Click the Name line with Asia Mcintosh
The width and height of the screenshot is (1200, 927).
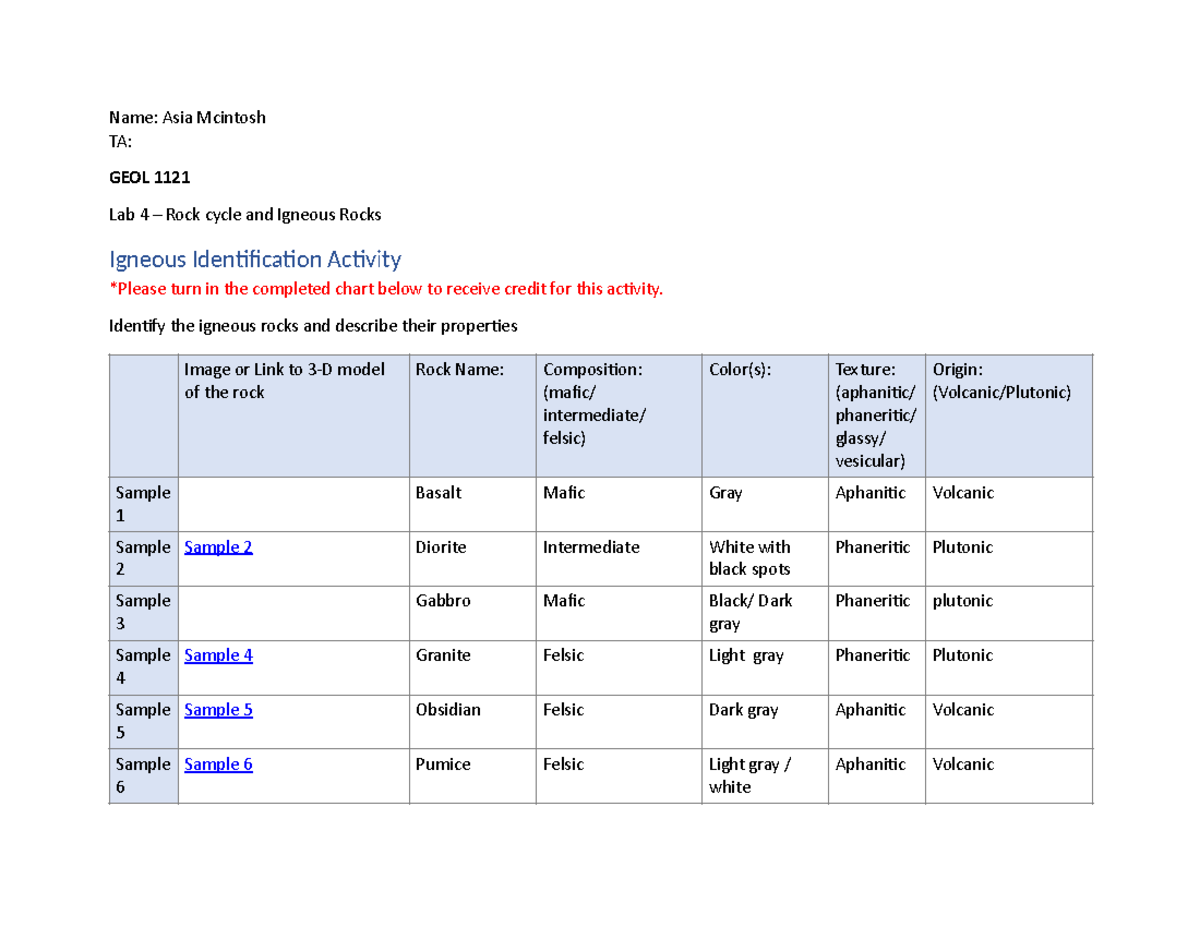187,118
